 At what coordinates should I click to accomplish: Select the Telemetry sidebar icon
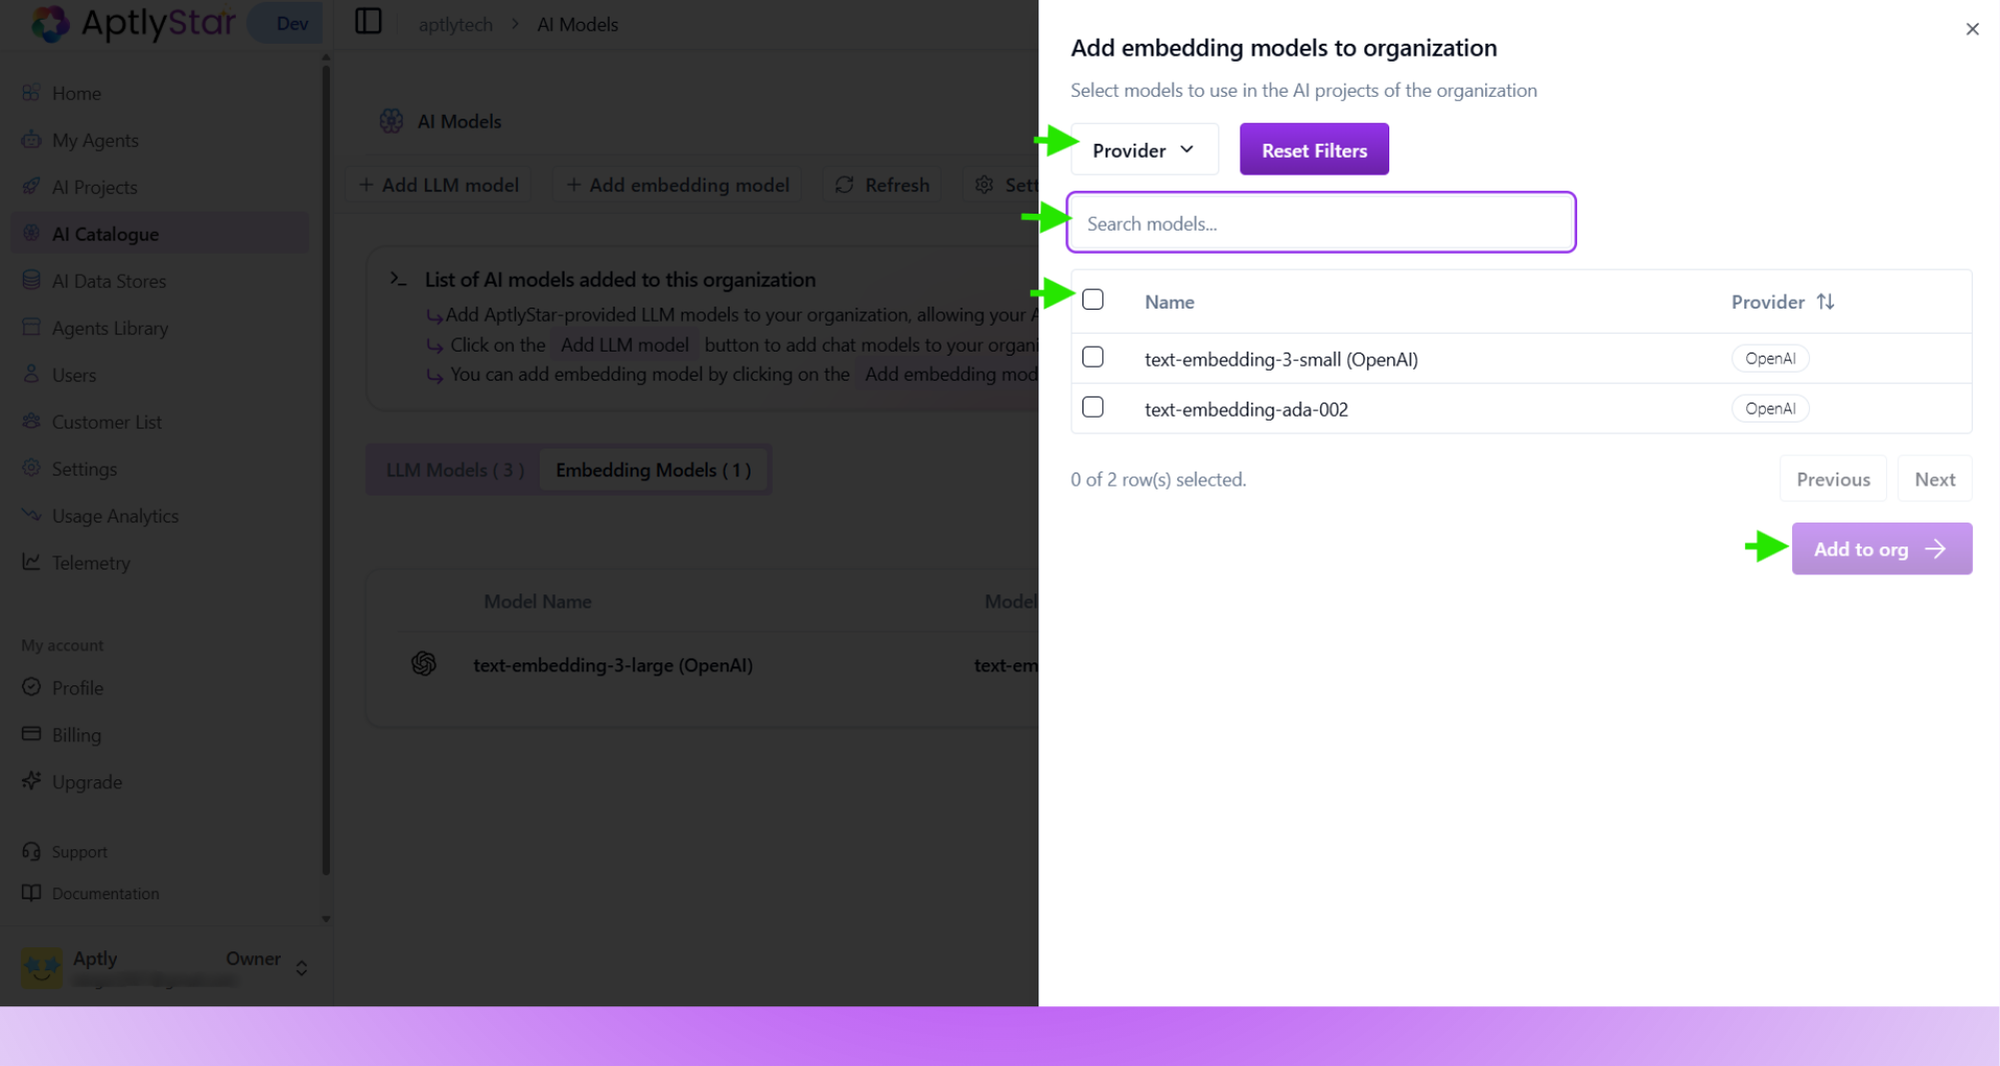click(31, 562)
